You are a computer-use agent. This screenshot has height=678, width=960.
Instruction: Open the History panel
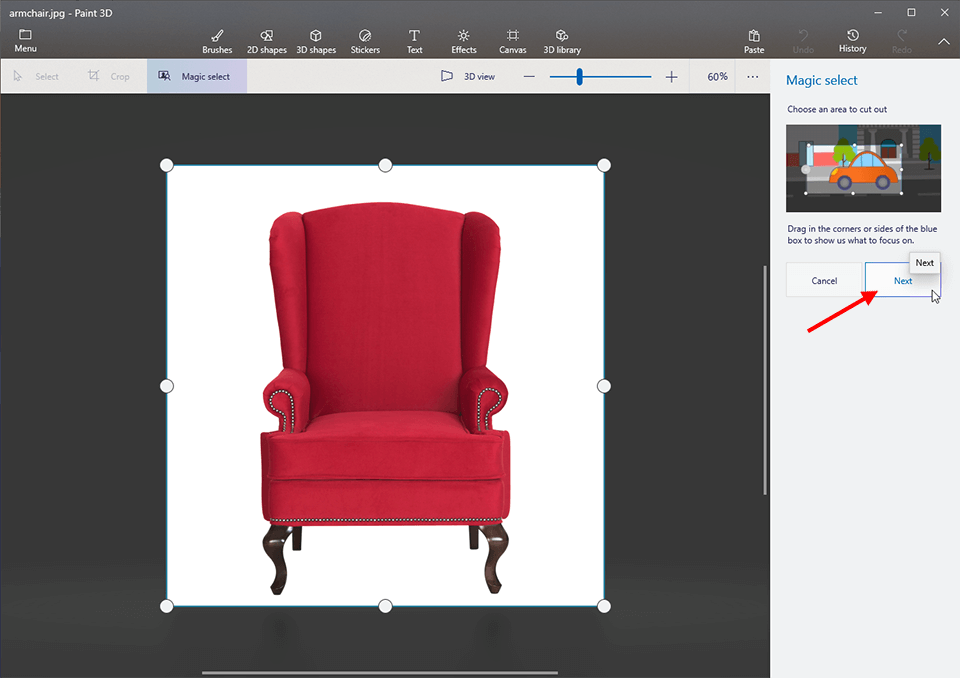(x=852, y=40)
